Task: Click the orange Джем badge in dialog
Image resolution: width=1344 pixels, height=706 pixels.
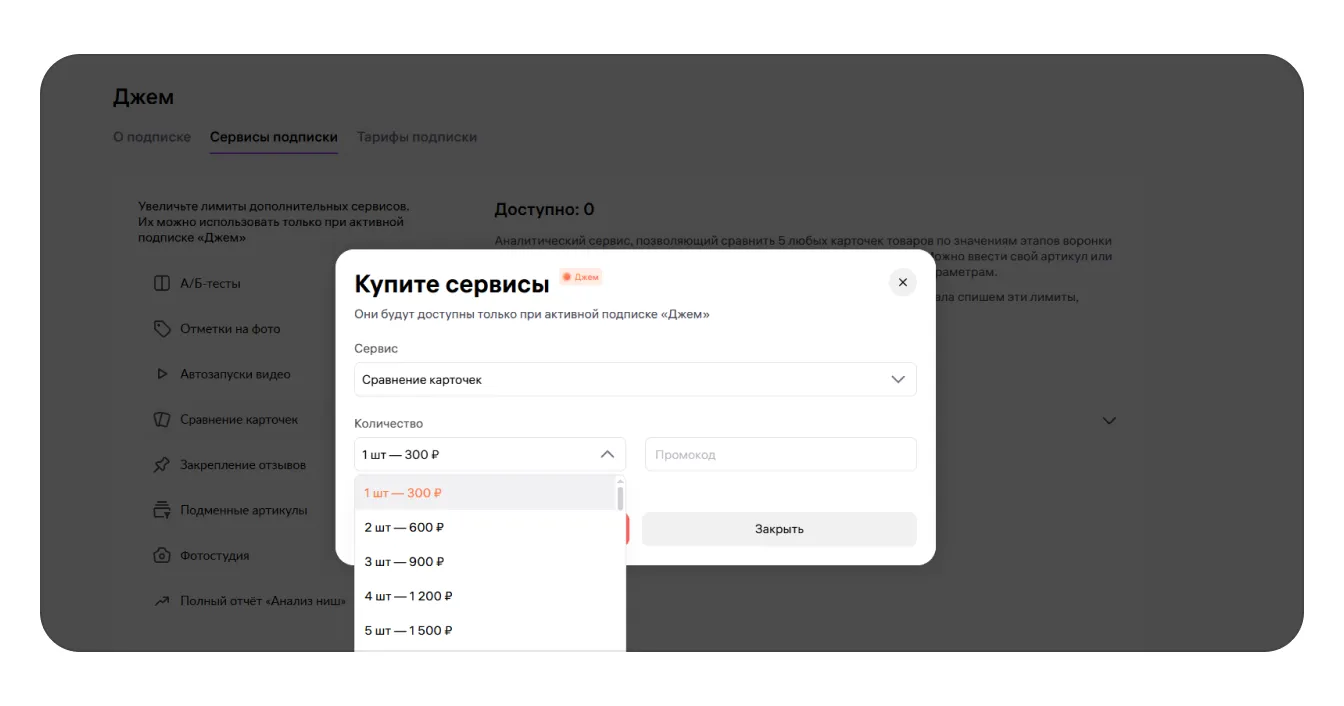Action: click(x=581, y=277)
